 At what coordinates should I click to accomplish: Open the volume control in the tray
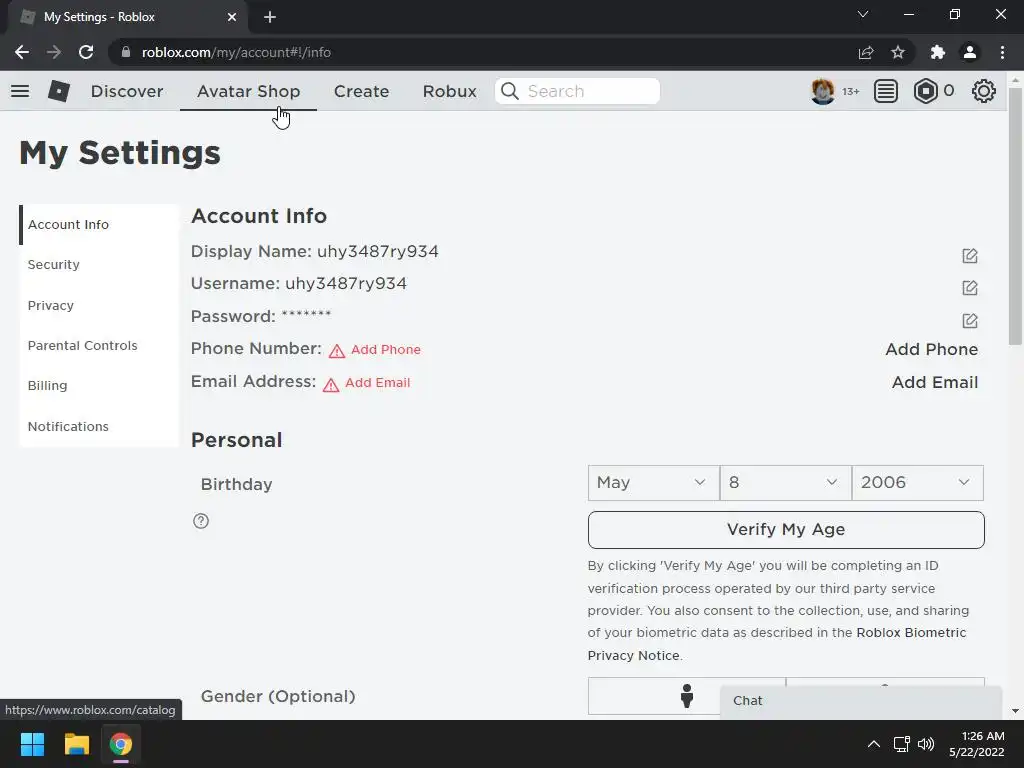pos(926,744)
